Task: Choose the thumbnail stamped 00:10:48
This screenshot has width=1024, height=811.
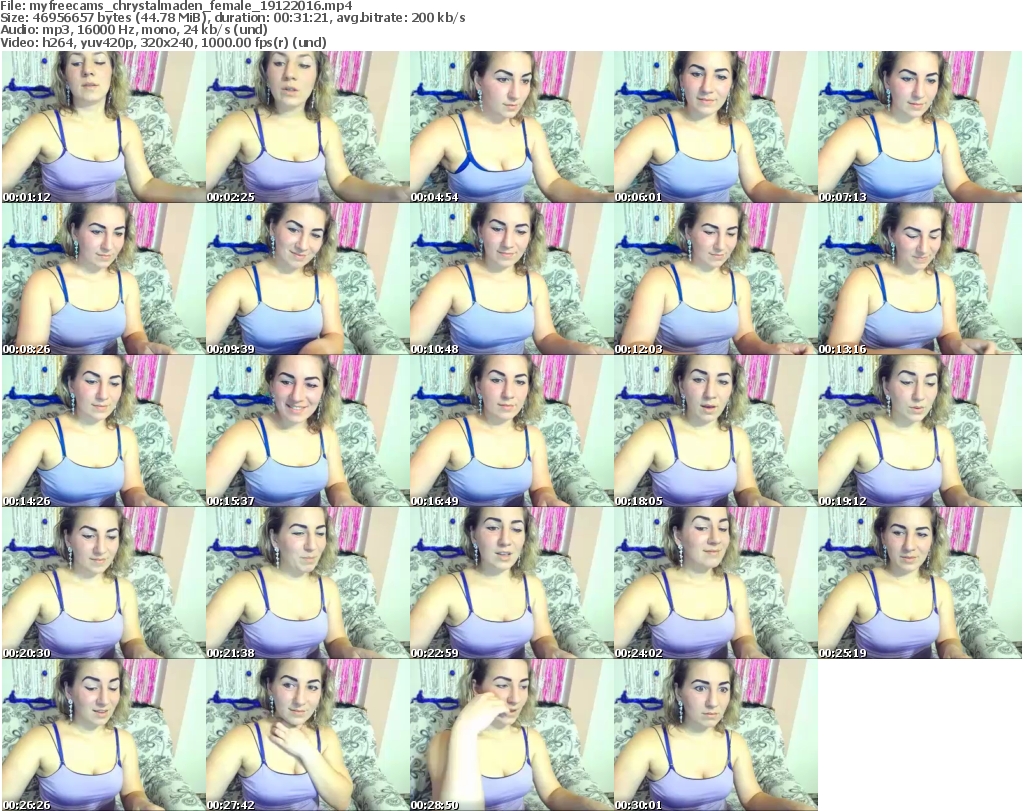Action: click(x=511, y=279)
